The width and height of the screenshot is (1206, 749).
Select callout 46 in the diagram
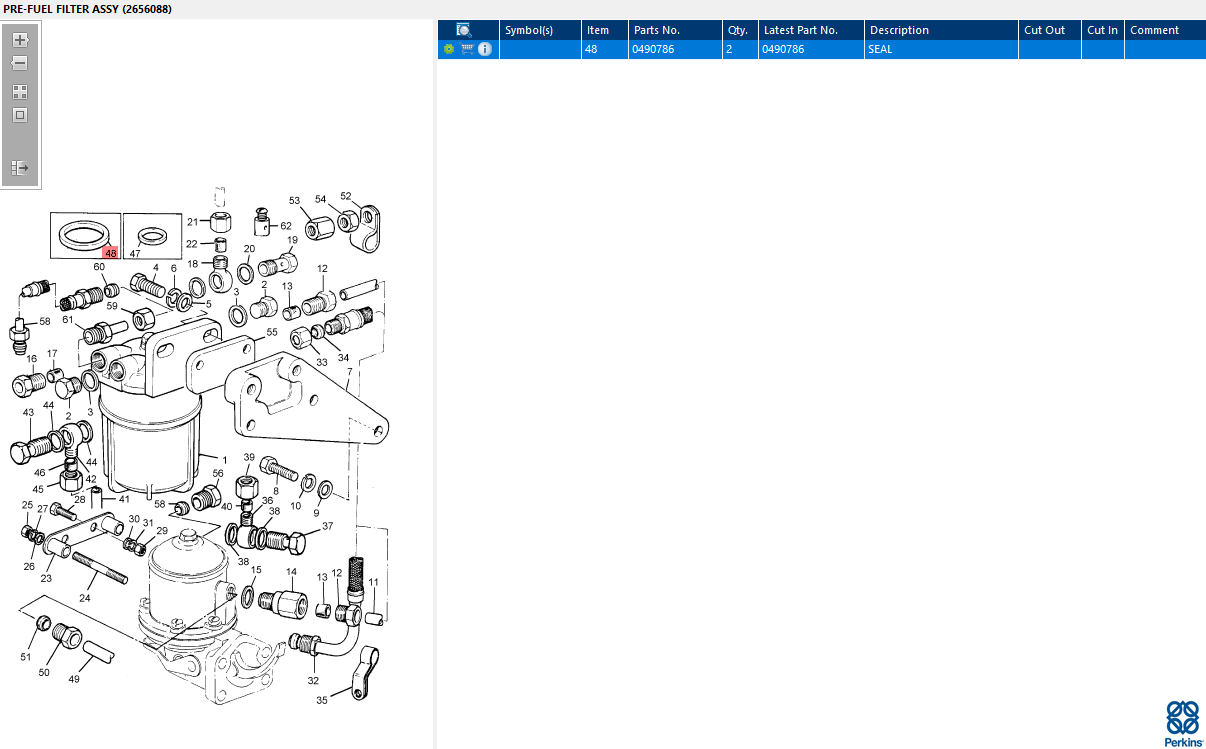(40, 472)
